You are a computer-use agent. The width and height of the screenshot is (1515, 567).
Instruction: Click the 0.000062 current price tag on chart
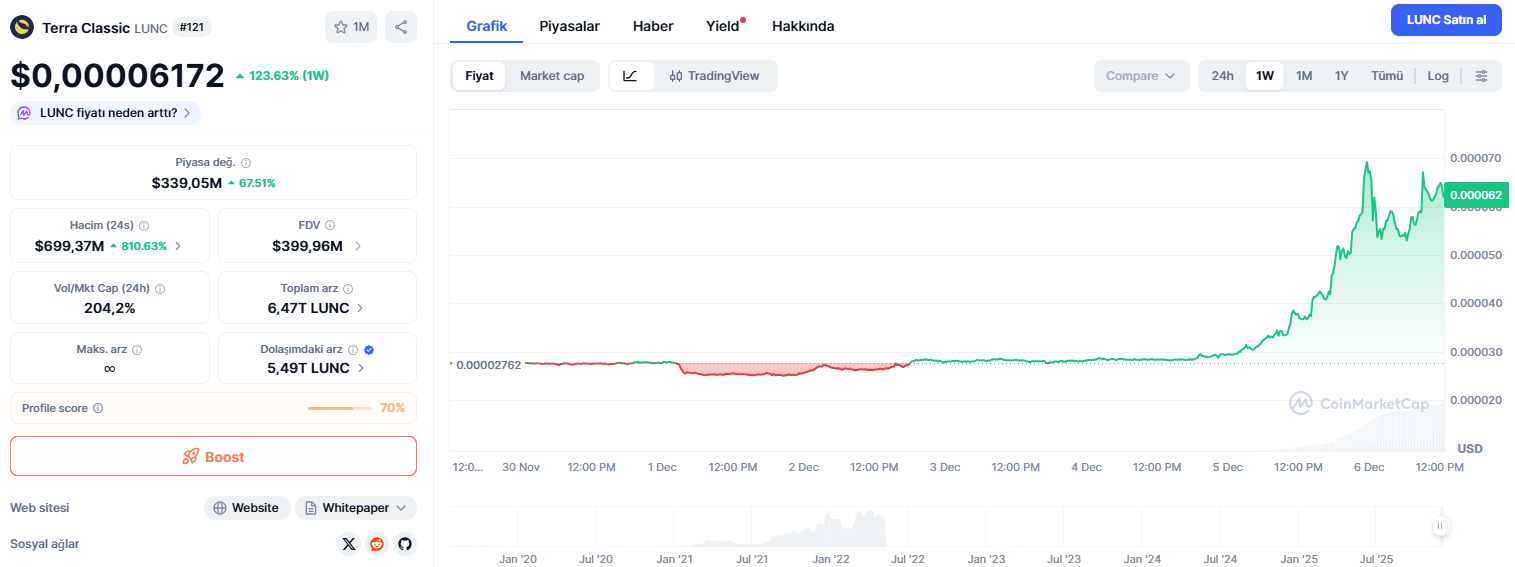pyautogui.click(x=1475, y=195)
